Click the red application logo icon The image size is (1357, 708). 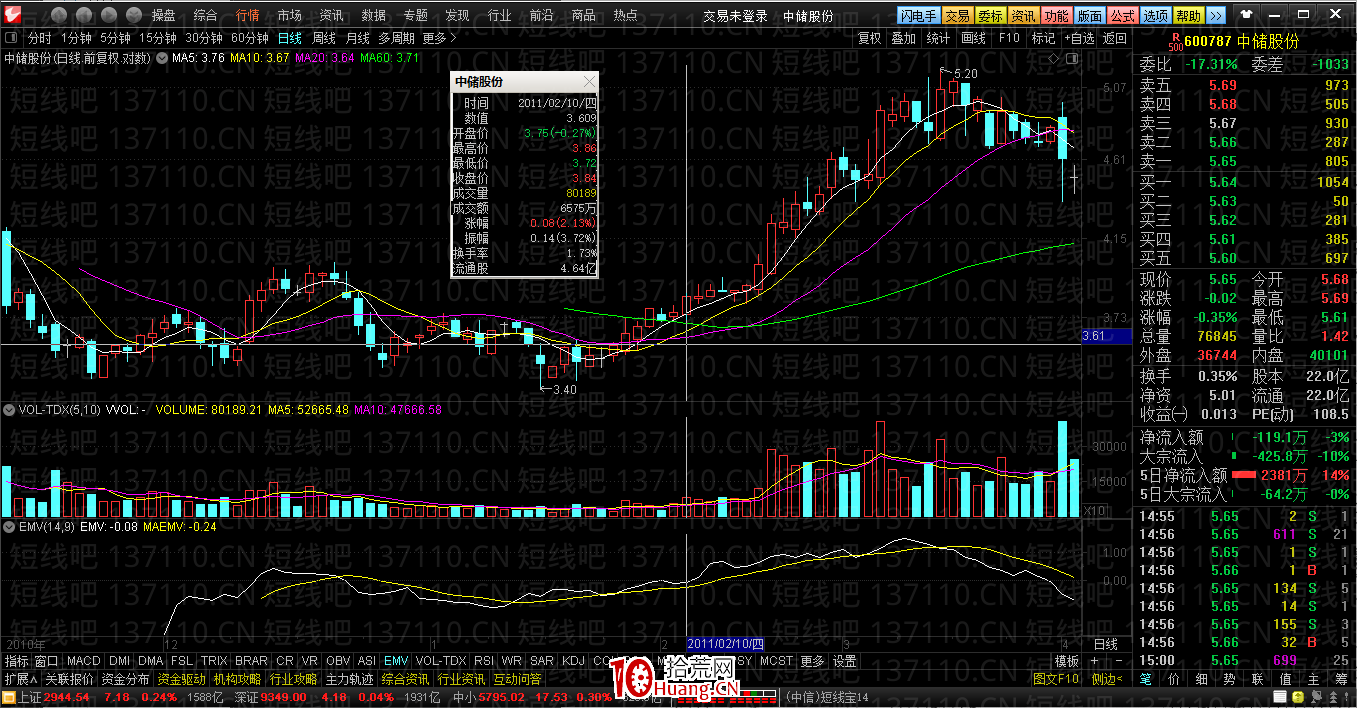point(14,15)
